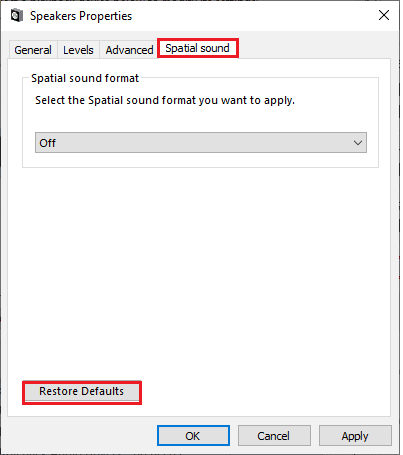Image resolution: width=403 pixels, height=455 pixels.
Task: Confirm with the OK button
Action: coord(193,436)
